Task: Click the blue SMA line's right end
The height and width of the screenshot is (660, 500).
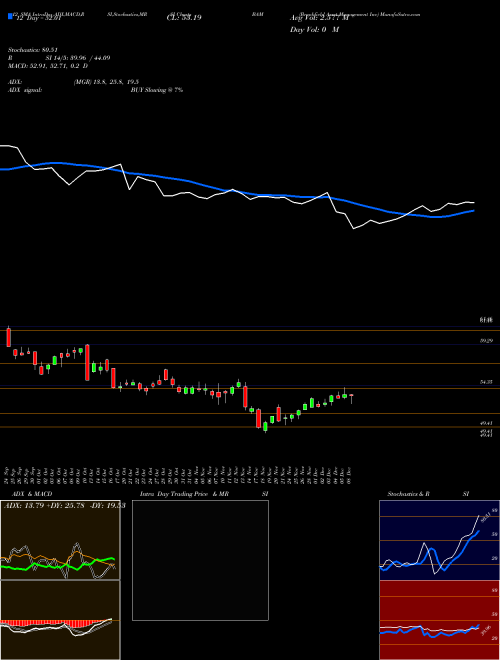Action: (473, 211)
